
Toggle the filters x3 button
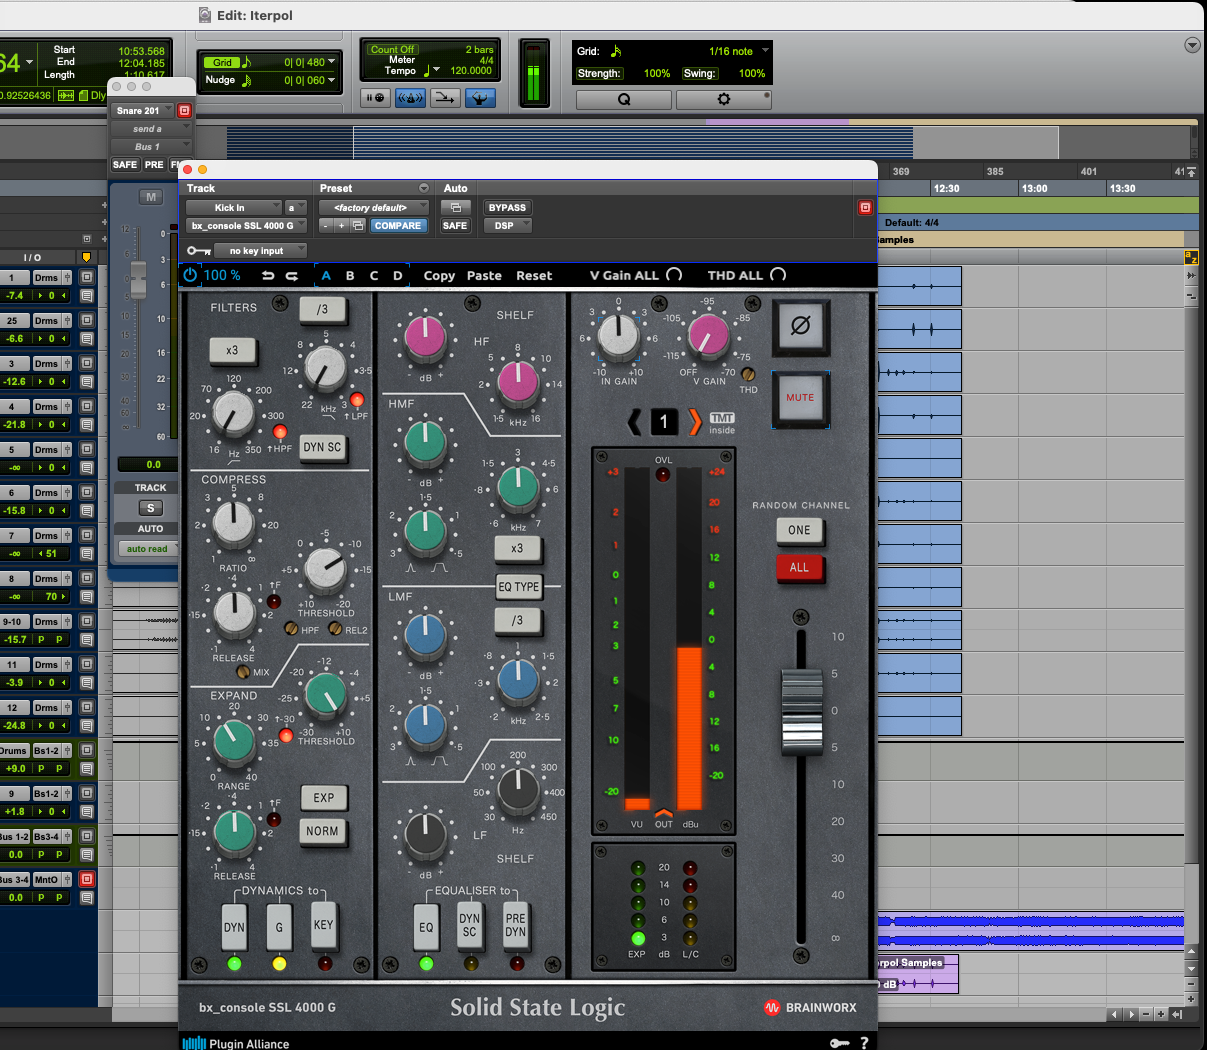[232, 351]
